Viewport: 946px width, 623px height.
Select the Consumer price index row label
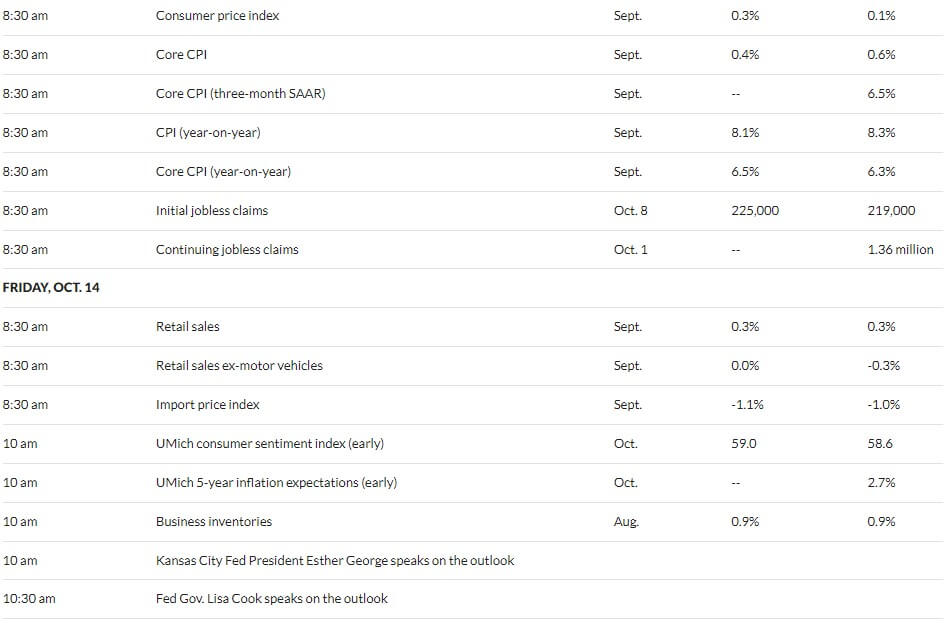pyautogui.click(x=217, y=16)
